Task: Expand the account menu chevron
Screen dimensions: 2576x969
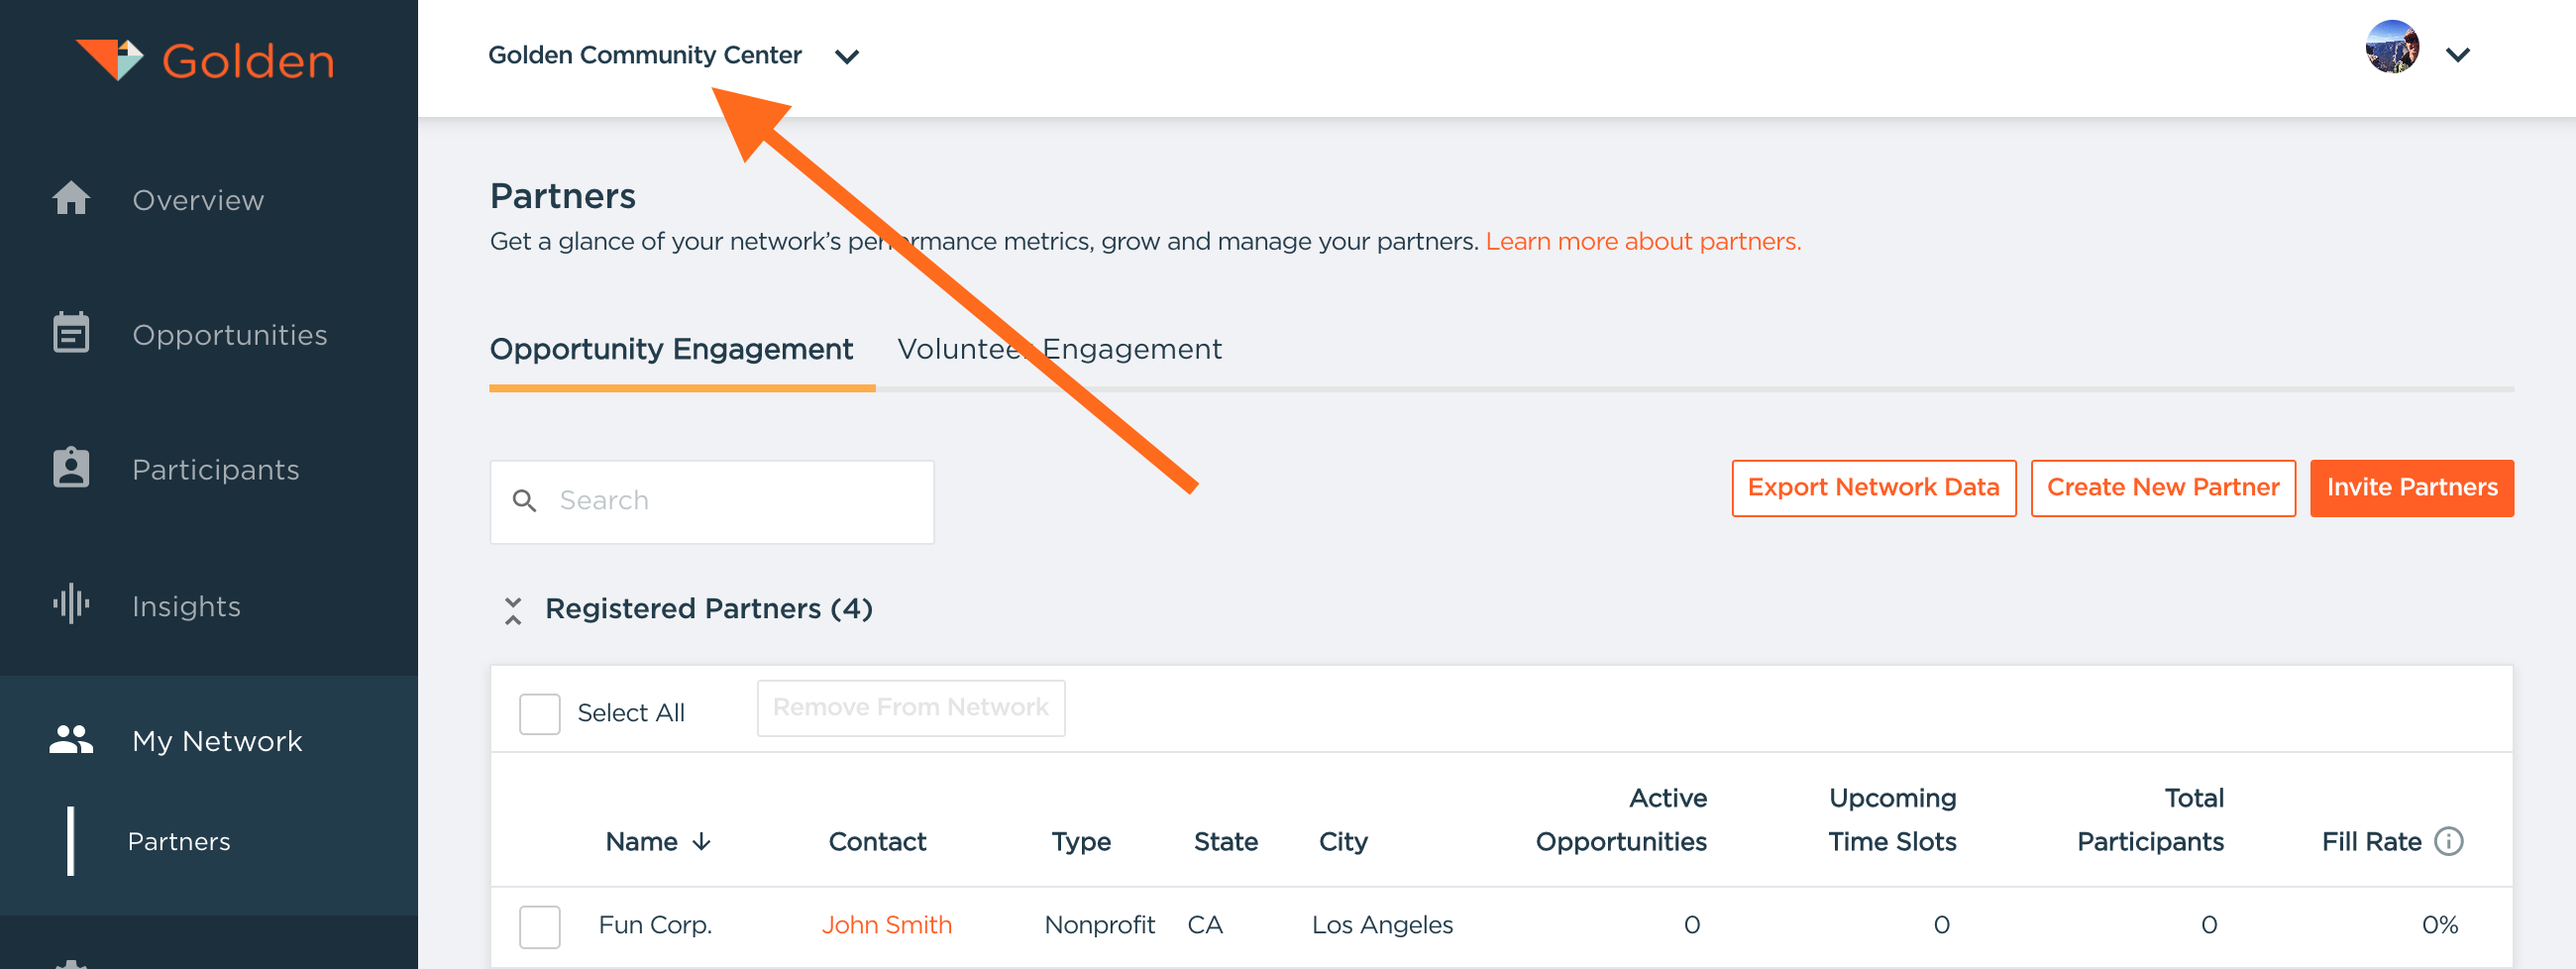Action: tap(2458, 55)
